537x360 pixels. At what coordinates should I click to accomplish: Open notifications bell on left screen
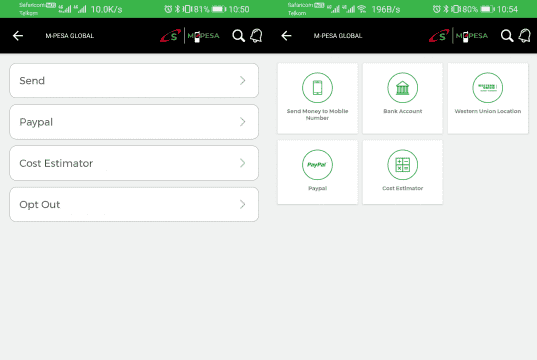click(x=256, y=36)
